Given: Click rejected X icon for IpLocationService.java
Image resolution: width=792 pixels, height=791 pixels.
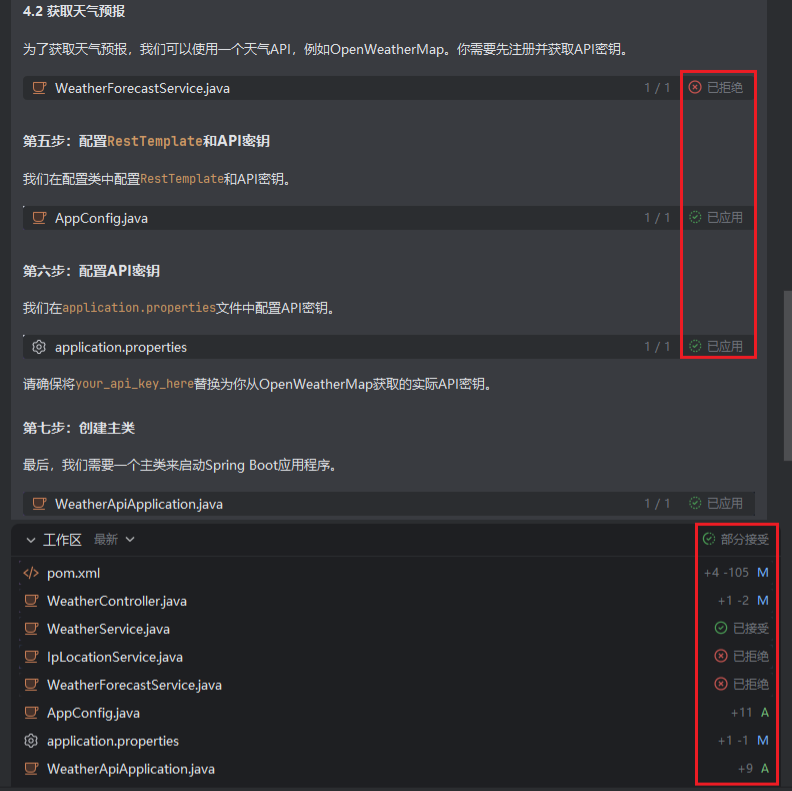Looking at the screenshot, I should pos(721,656).
